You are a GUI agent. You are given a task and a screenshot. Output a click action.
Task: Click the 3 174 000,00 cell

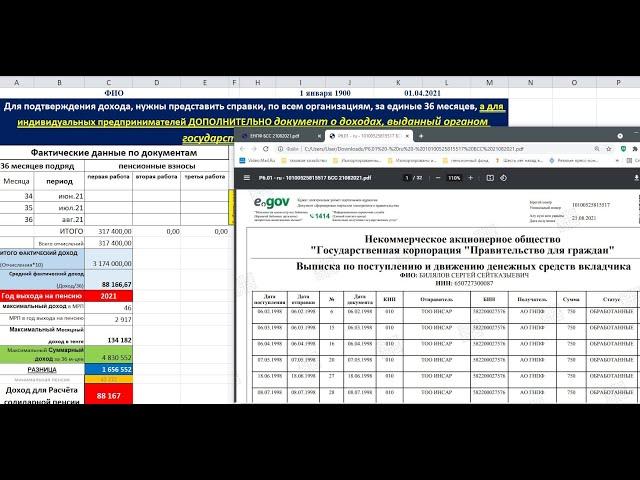click(x=109, y=260)
